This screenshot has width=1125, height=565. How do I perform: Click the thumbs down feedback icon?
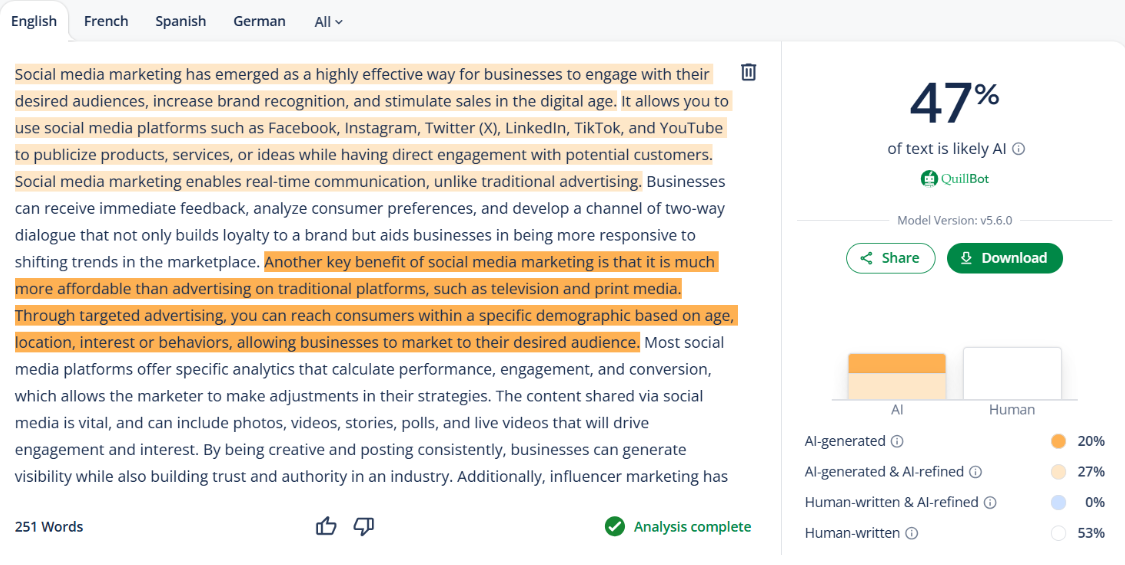pos(364,526)
